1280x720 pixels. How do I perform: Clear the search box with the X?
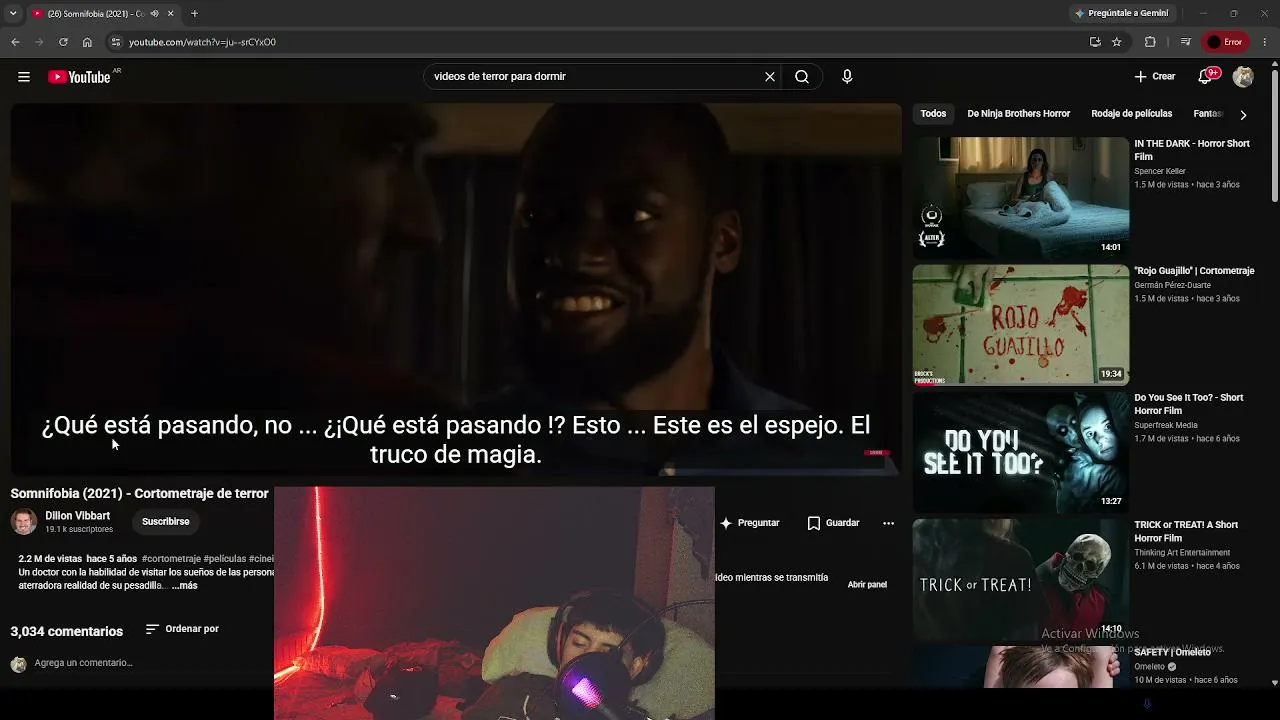click(770, 77)
